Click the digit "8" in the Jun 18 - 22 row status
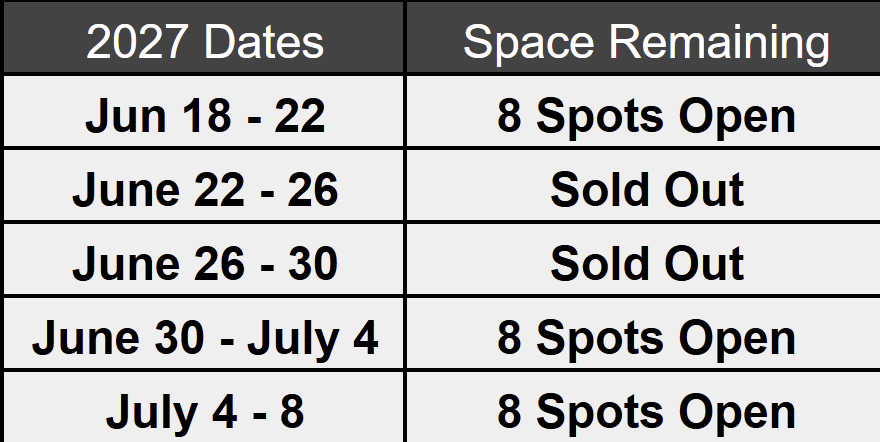 [509, 116]
